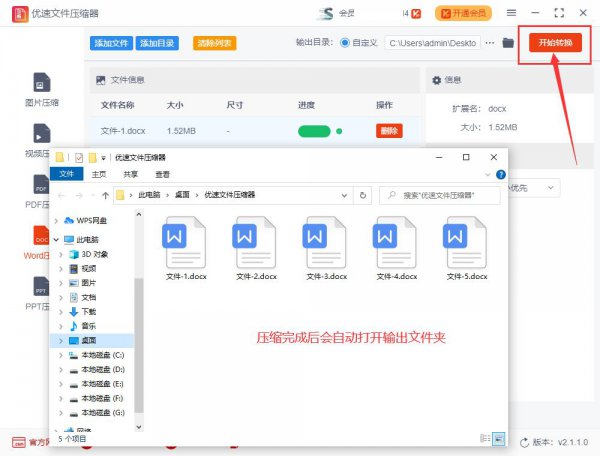Expand the 本地磁盘 (D:) tree node

point(61,370)
